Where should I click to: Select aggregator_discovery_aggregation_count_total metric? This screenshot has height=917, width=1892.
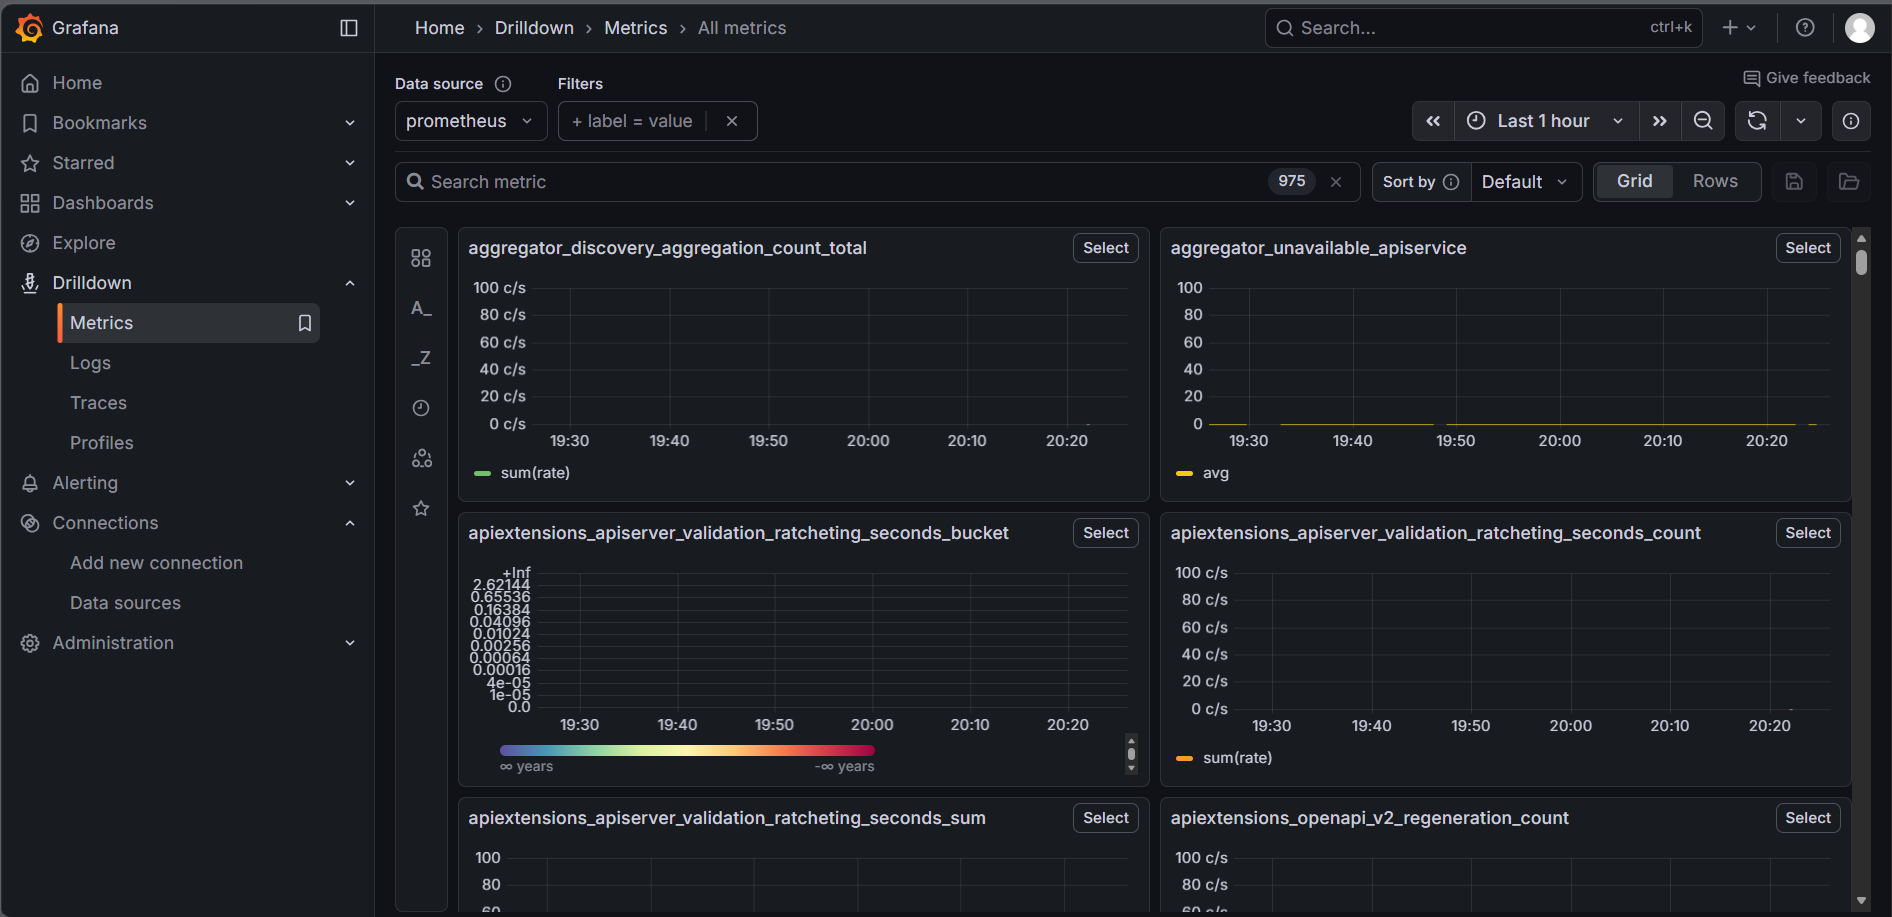pos(1105,248)
